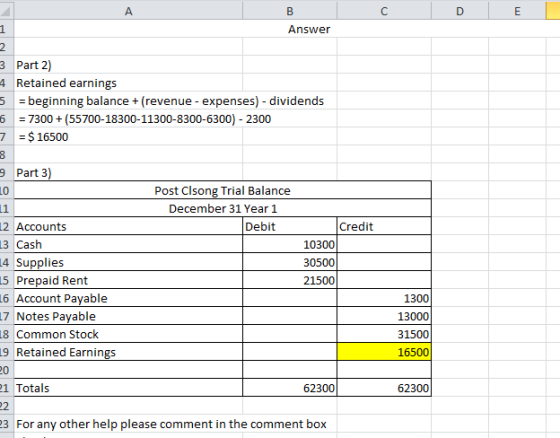The image size is (560, 438).
Task: Select the 'Cash' account cell
Action: coord(128,244)
